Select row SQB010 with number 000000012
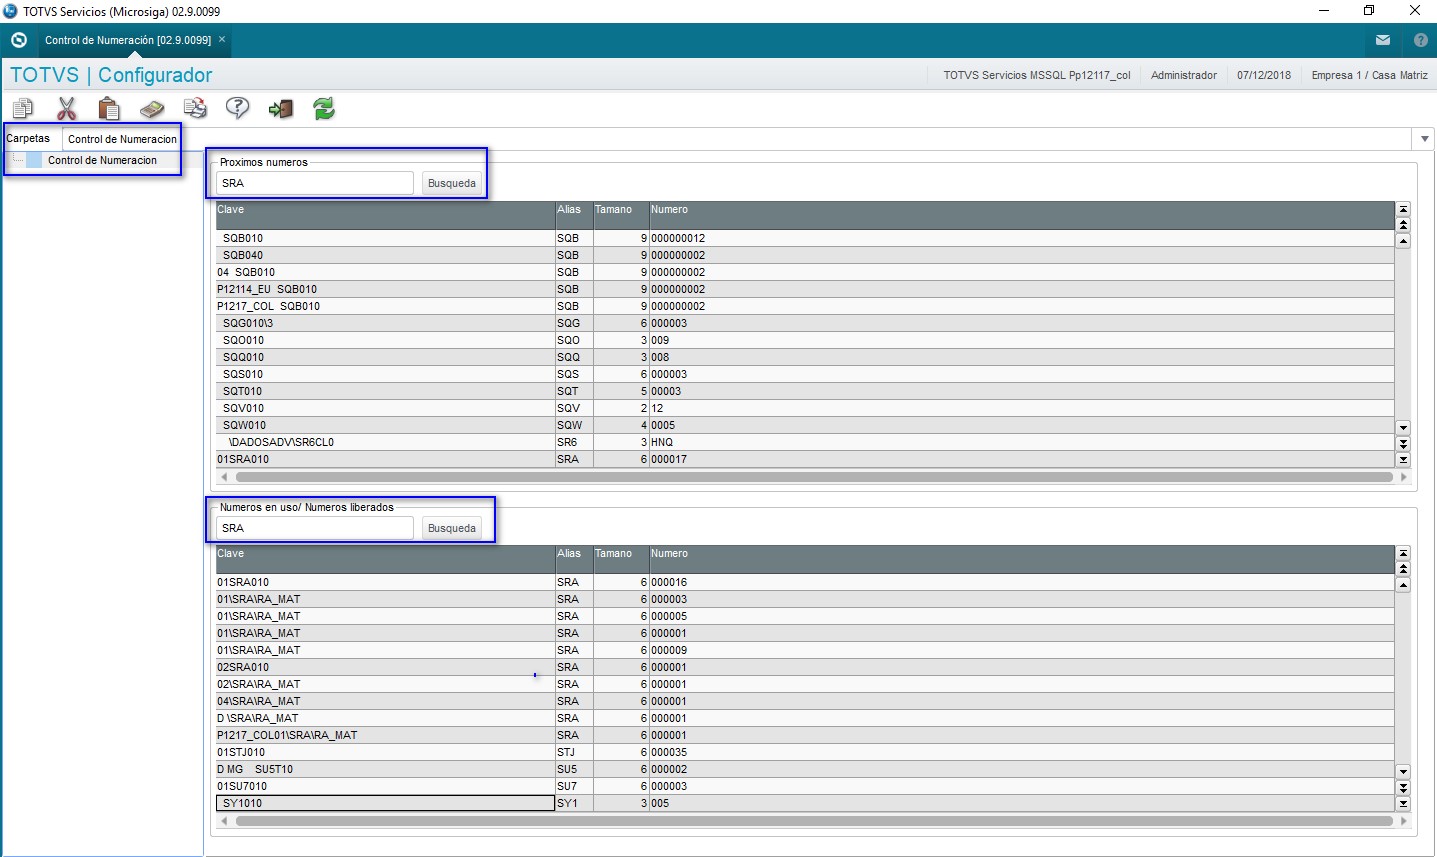 [805, 238]
